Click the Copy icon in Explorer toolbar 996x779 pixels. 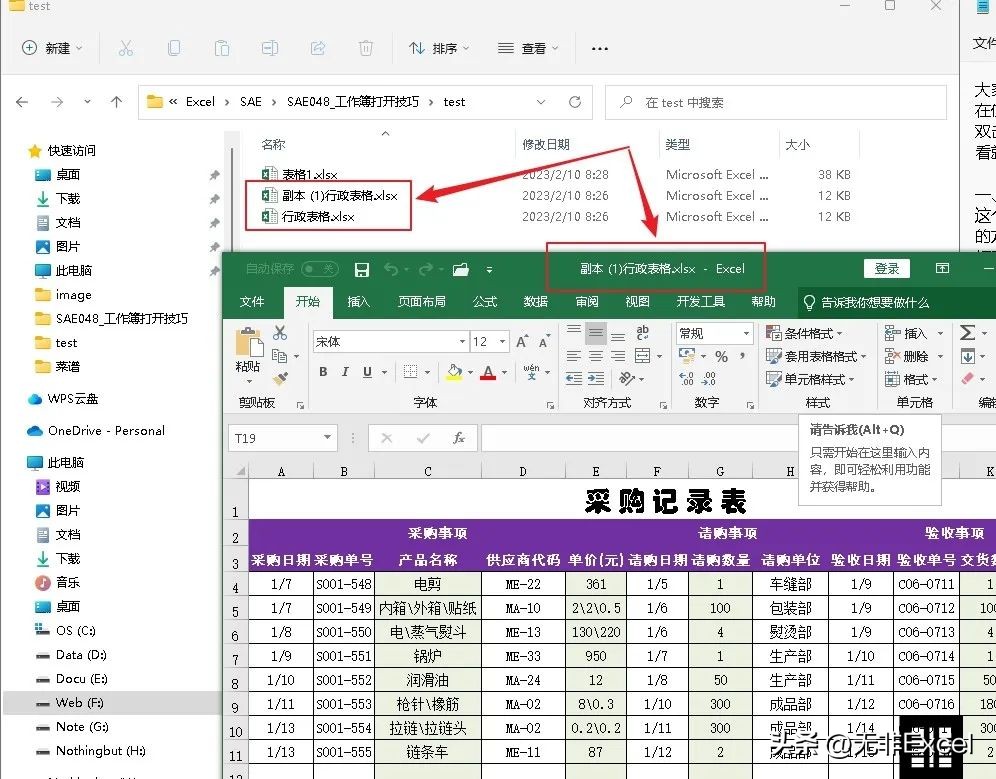pyautogui.click(x=173, y=48)
